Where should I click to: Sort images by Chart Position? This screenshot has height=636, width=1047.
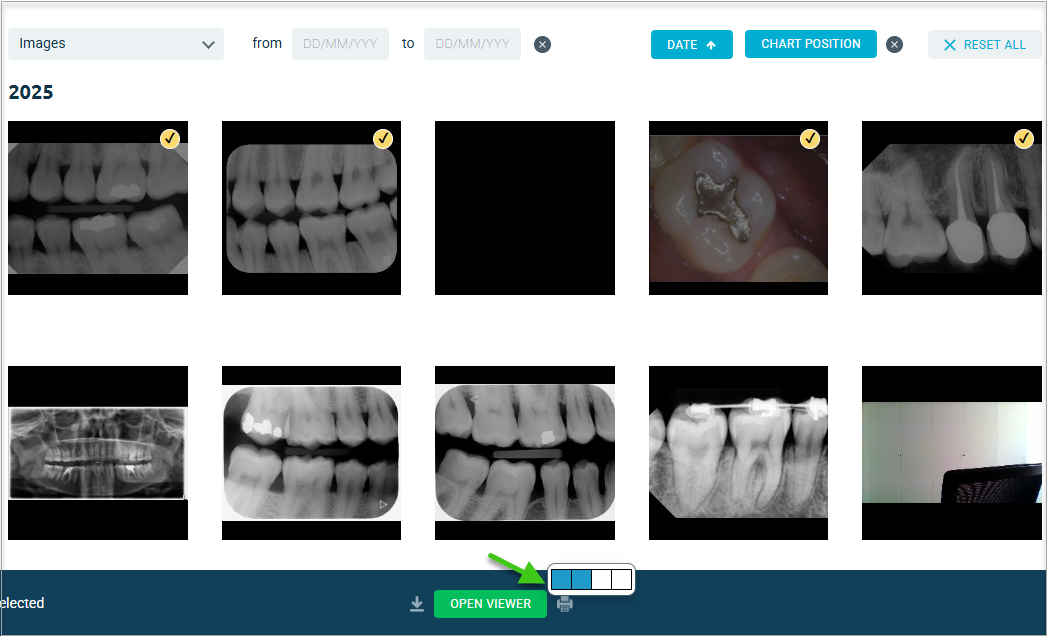(x=811, y=44)
